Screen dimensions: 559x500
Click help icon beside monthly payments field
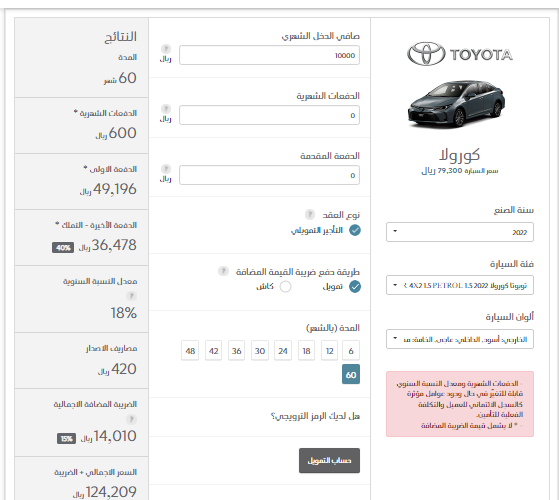pyautogui.click(x=166, y=109)
